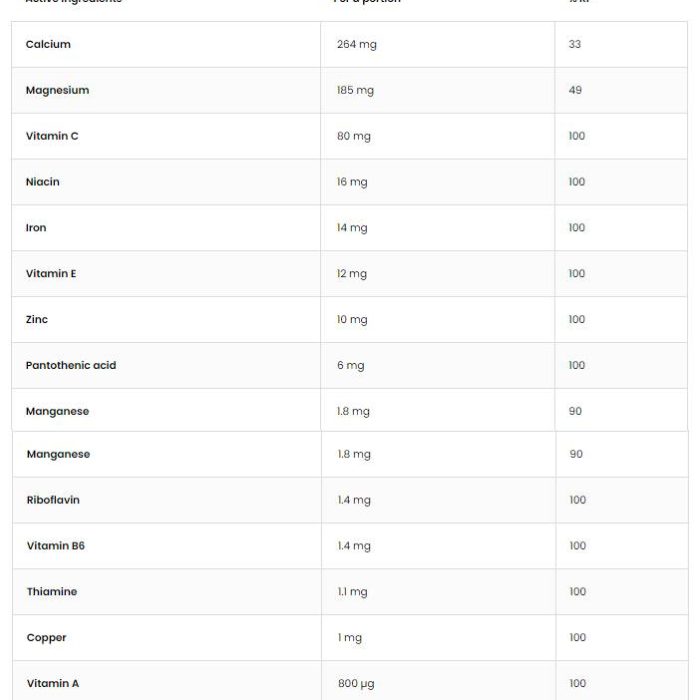Click the Thiamine 1.1 mg amount
This screenshot has width=700, height=700.
tap(353, 592)
